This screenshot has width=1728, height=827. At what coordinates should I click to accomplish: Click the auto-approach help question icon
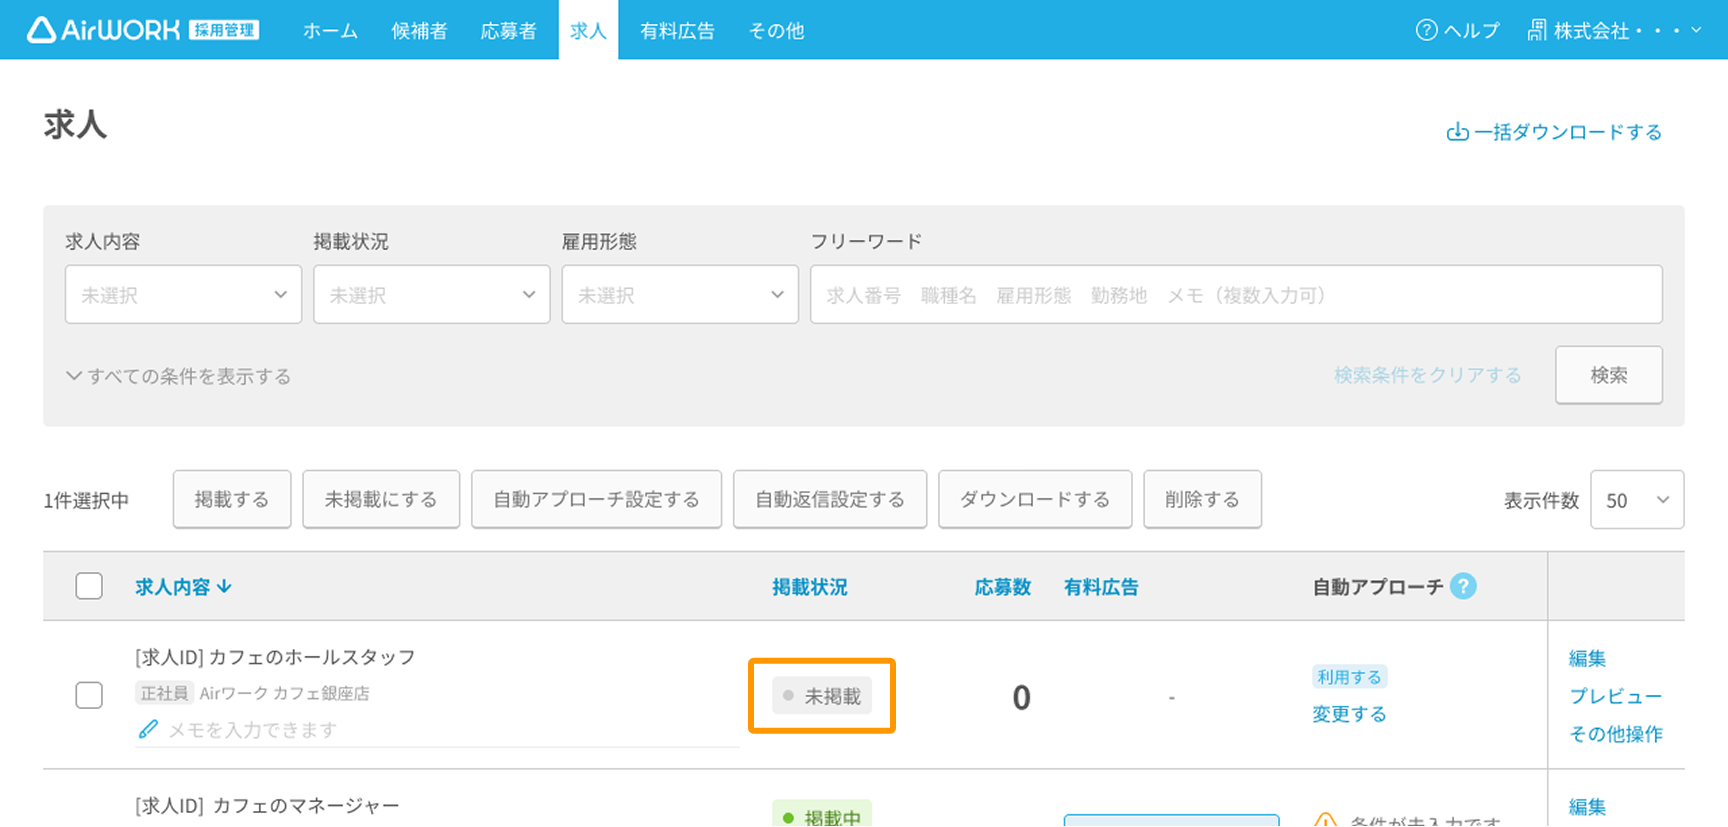pos(1463,586)
